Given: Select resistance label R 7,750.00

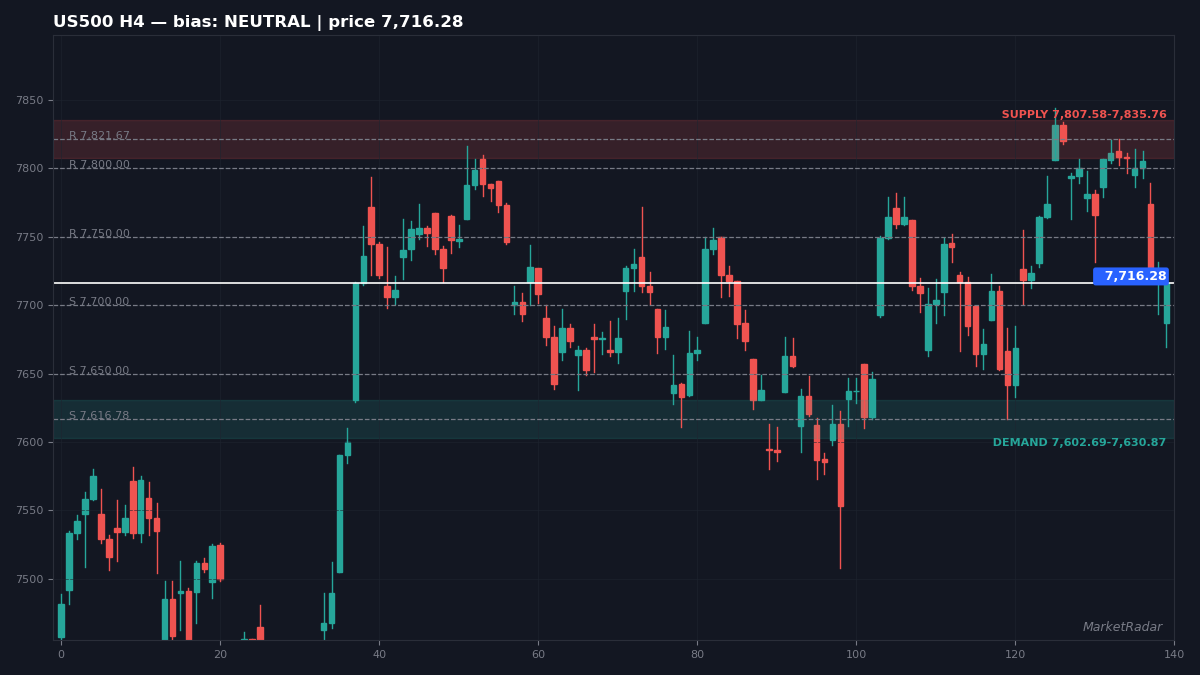Looking at the screenshot, I should [x=99, y=234].
